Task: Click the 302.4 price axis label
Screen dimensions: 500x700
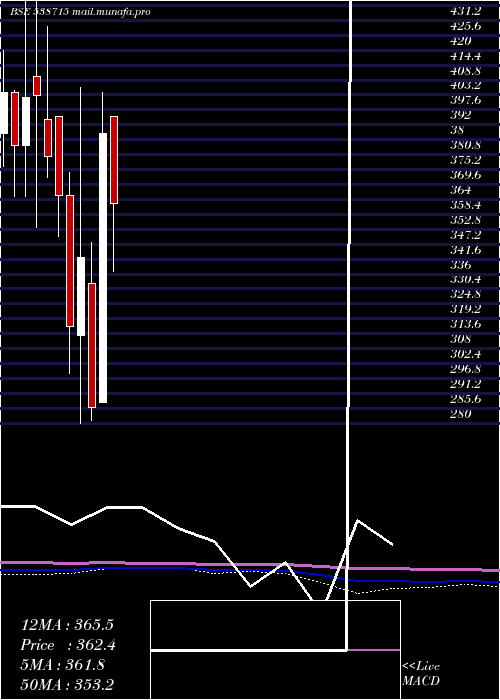Action: pos(465,355)
